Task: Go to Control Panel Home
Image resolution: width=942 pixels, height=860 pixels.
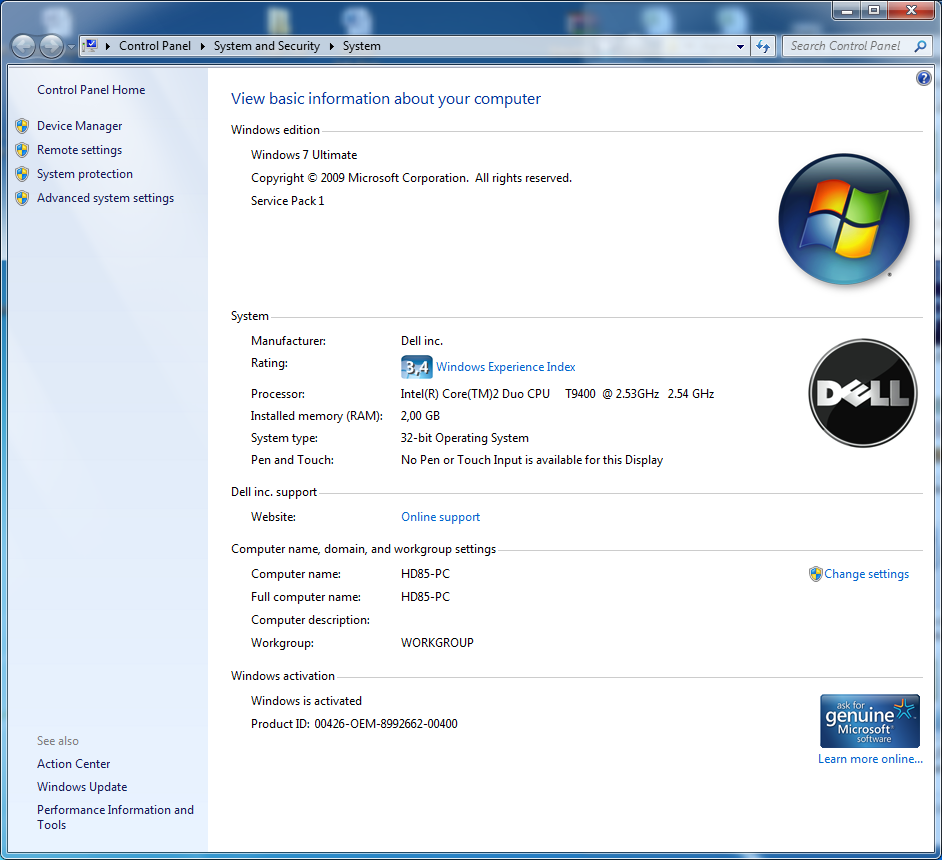Action: [x=91, y=89]
